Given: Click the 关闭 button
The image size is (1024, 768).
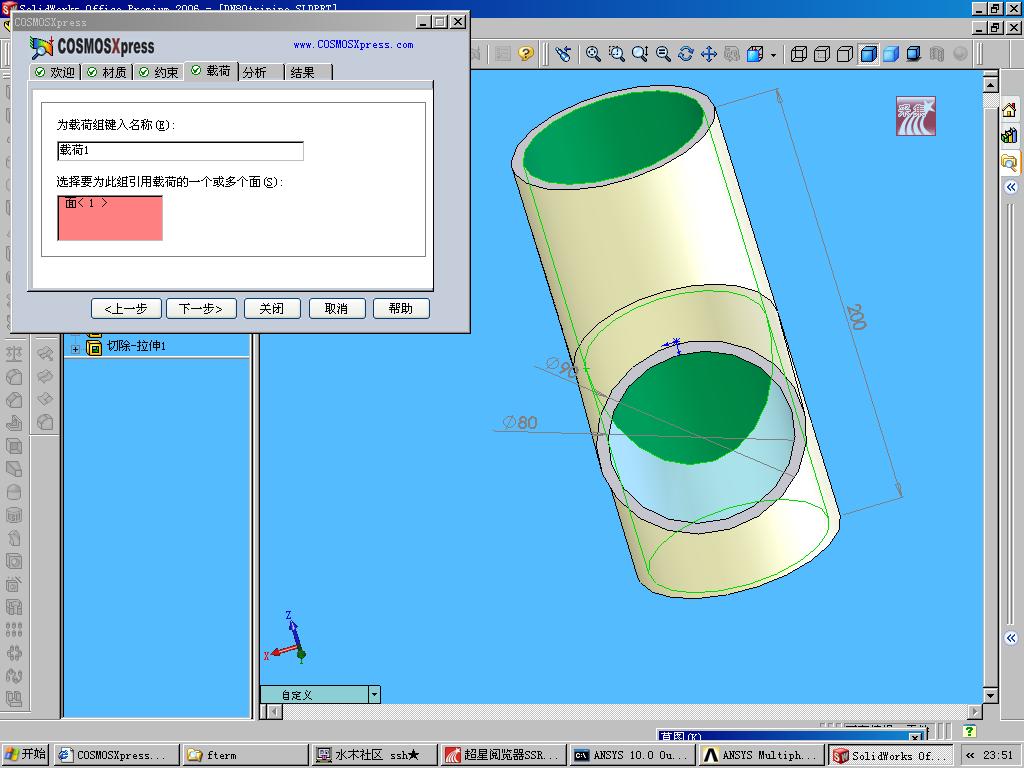Looking at the screenshot, I should 272,308.
